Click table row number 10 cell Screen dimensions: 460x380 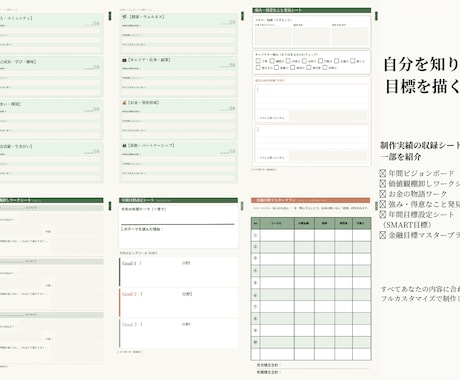click(x=256, y=342)
